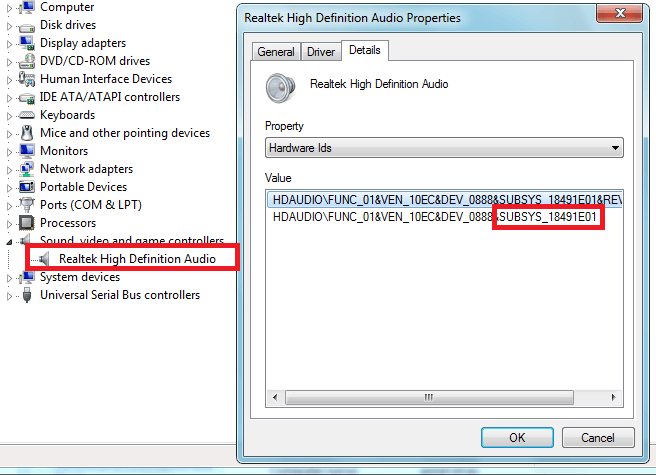
Task: Expand the Human Interface Devices node
Action: (9, 80)
